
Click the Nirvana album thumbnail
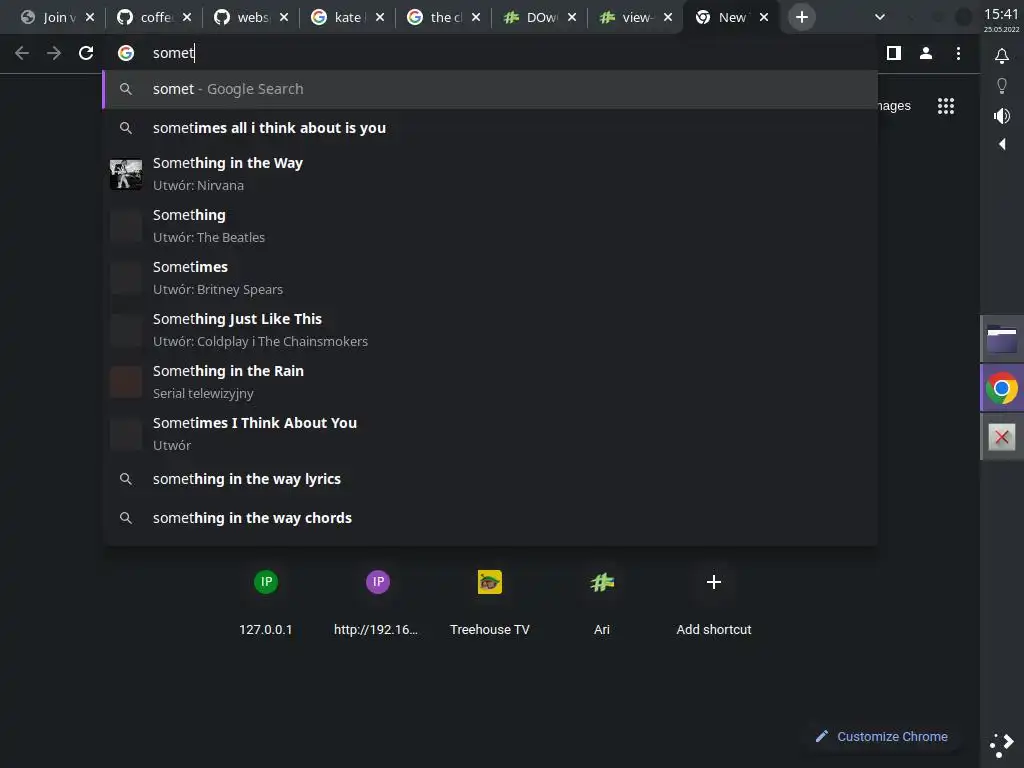(126, 174)
